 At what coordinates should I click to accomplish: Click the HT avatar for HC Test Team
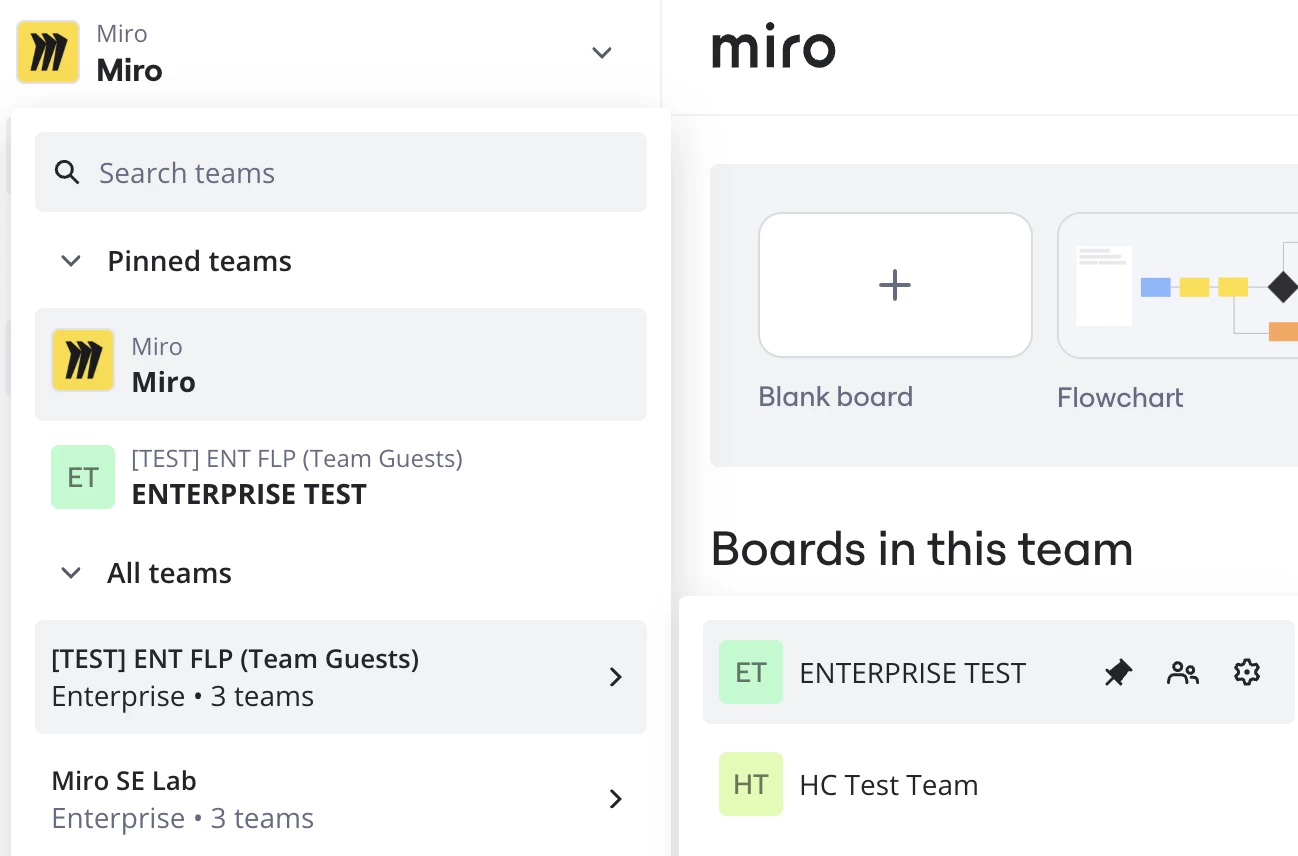[x=750, y=785]
